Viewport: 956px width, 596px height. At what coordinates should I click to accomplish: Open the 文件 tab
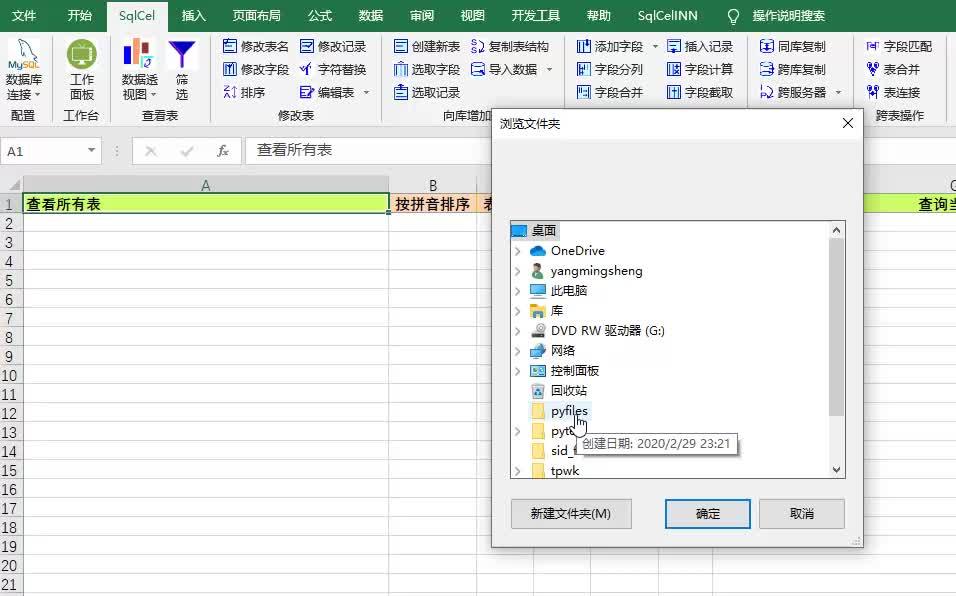tap(24, 15)
